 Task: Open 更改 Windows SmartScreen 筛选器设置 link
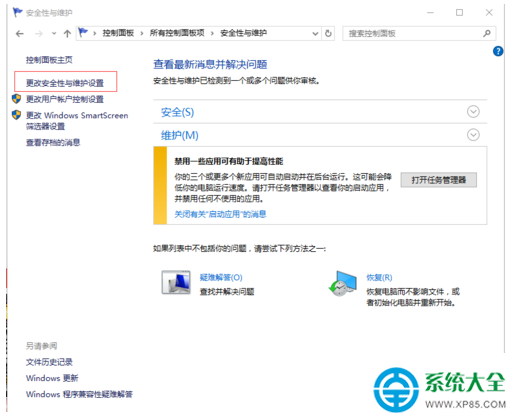[x=77, y=121]
